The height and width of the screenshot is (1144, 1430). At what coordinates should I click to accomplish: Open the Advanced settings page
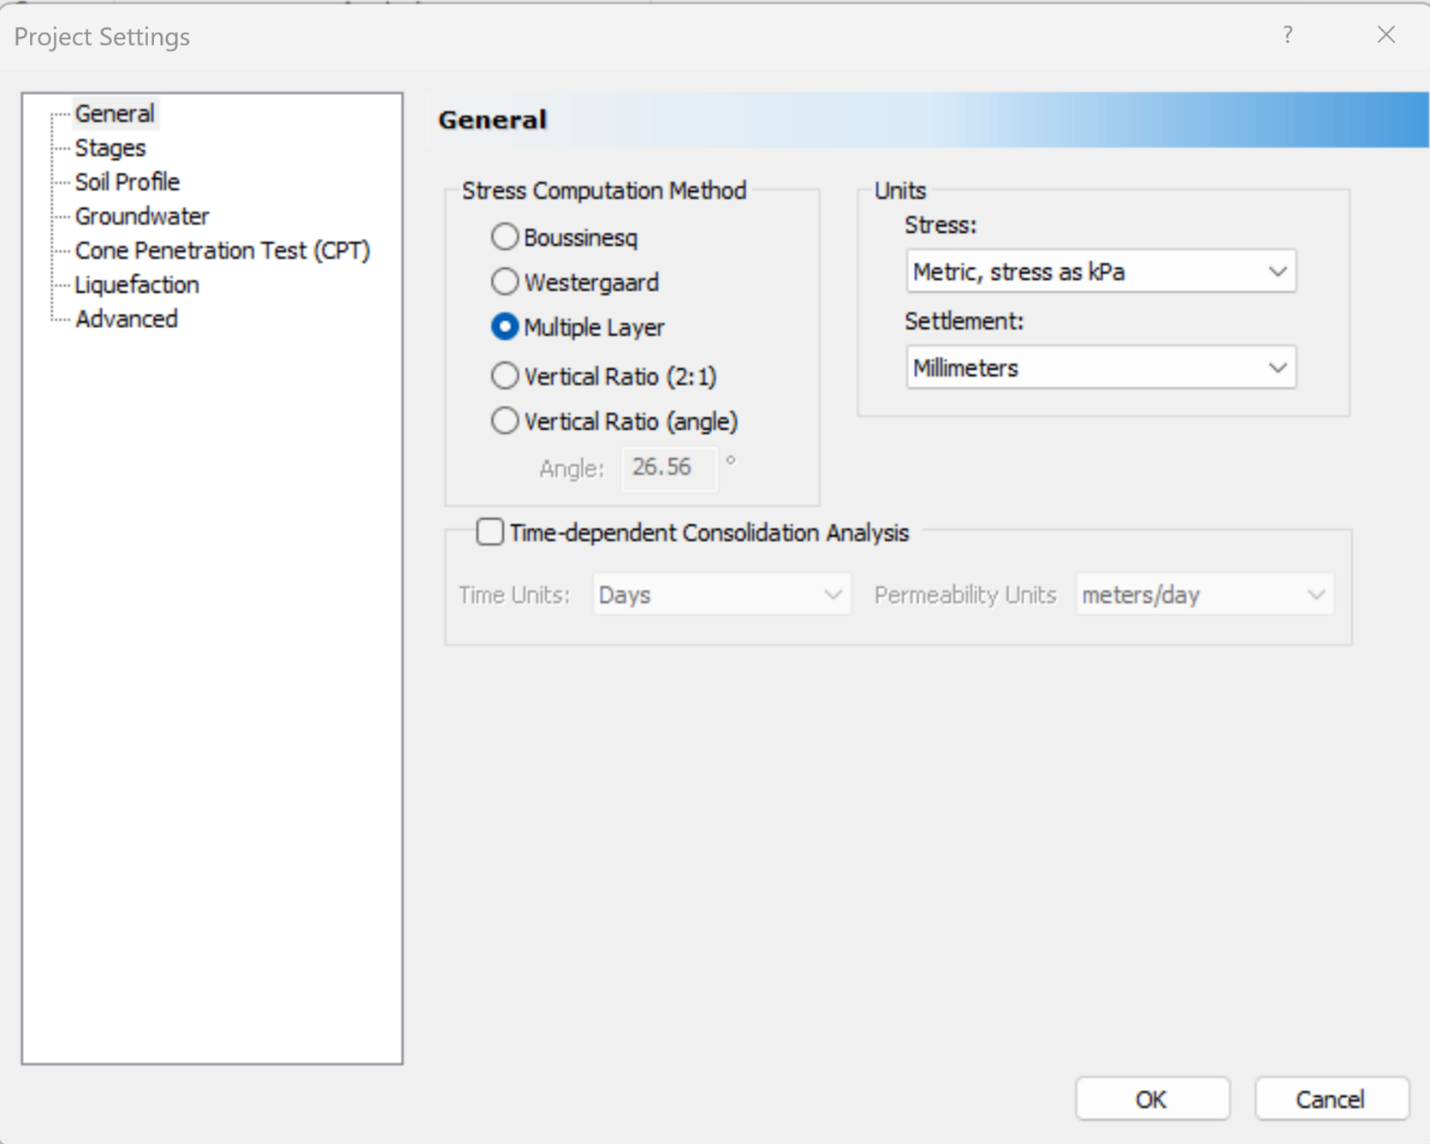[x=126, y=319]
